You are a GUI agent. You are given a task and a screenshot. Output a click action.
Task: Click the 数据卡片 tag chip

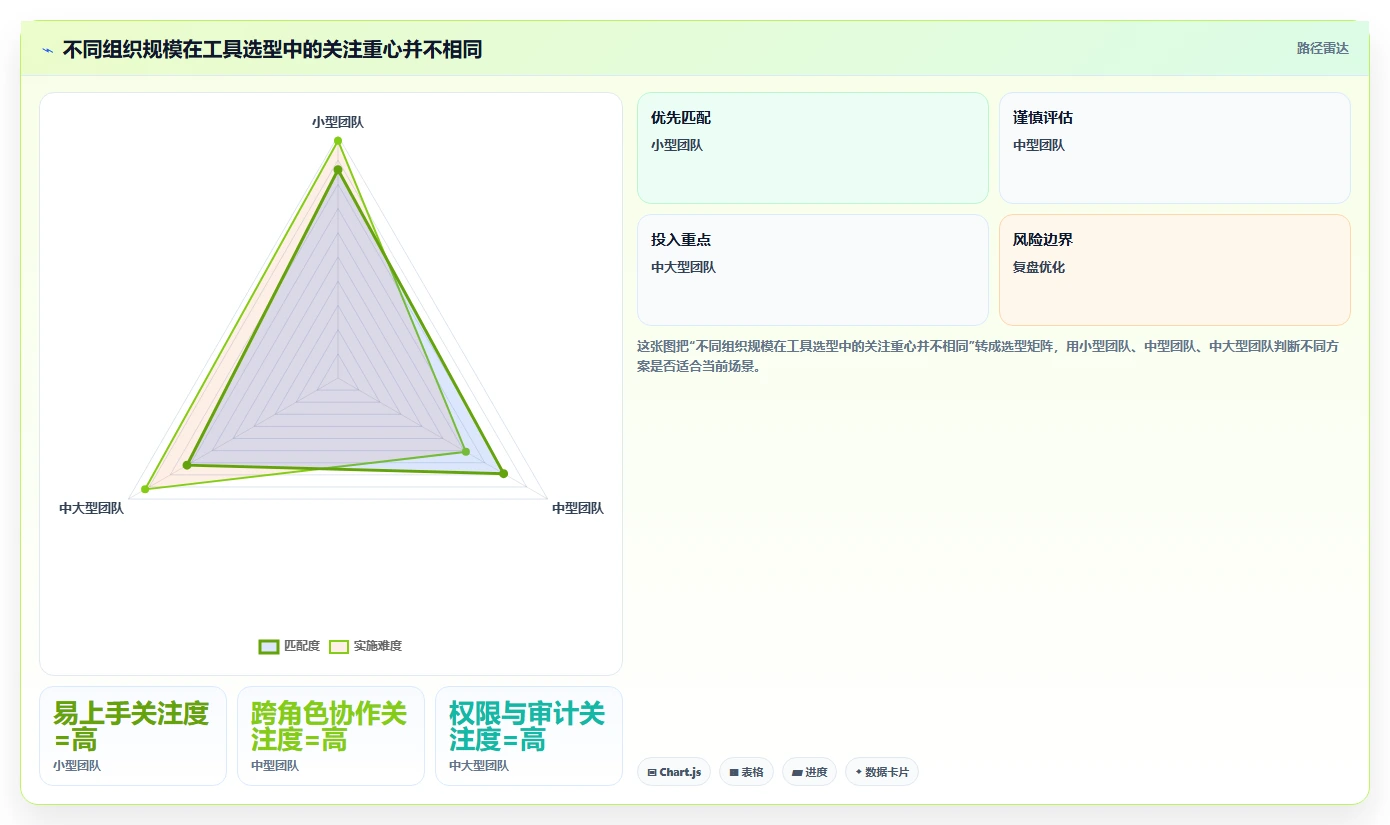(x=882, y=772)
